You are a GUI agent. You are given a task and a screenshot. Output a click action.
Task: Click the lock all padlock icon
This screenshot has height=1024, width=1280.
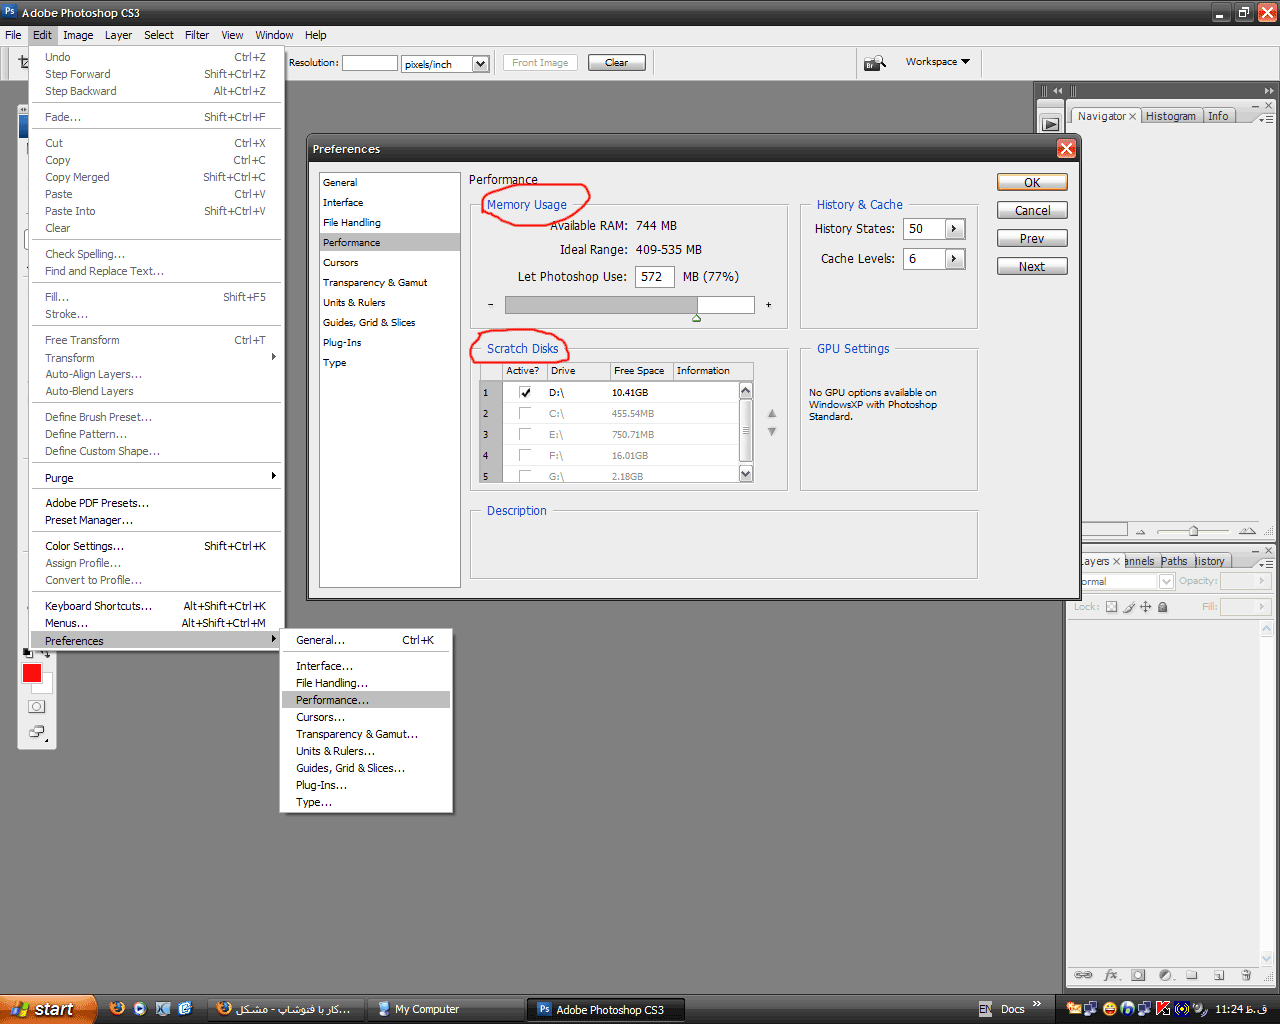1162,607
